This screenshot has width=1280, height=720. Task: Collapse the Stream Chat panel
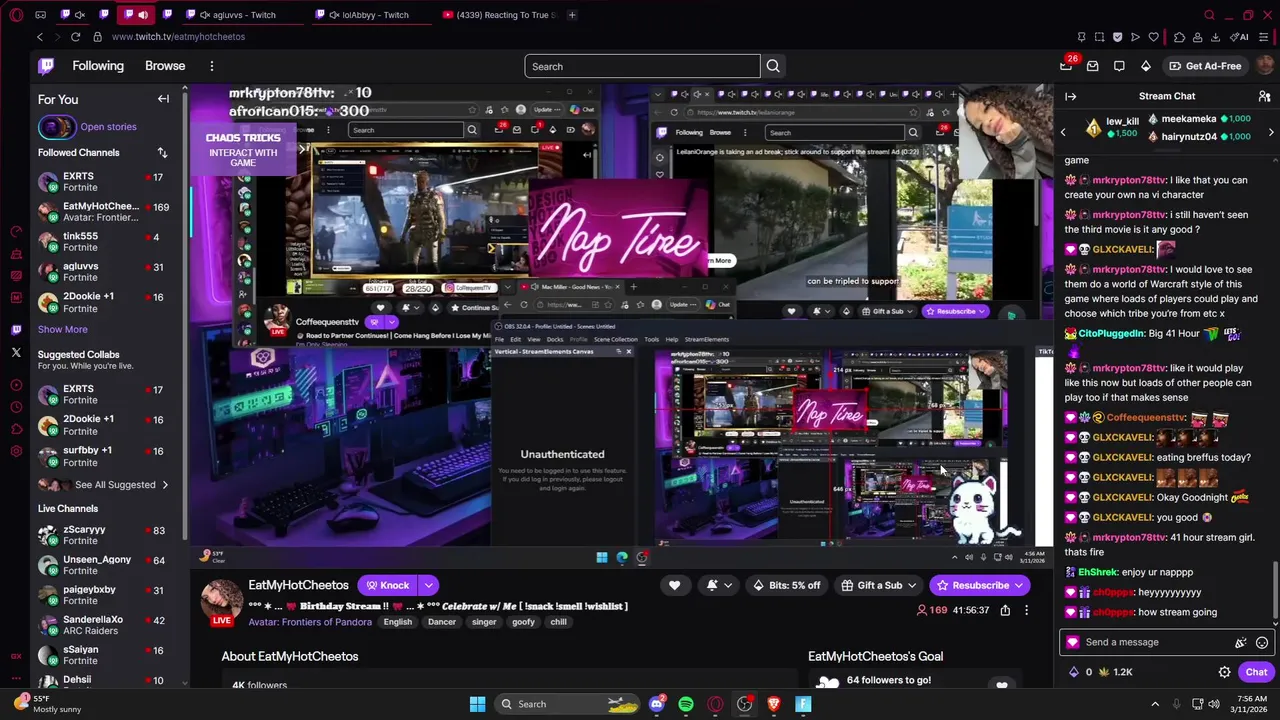click(1071, 96)
